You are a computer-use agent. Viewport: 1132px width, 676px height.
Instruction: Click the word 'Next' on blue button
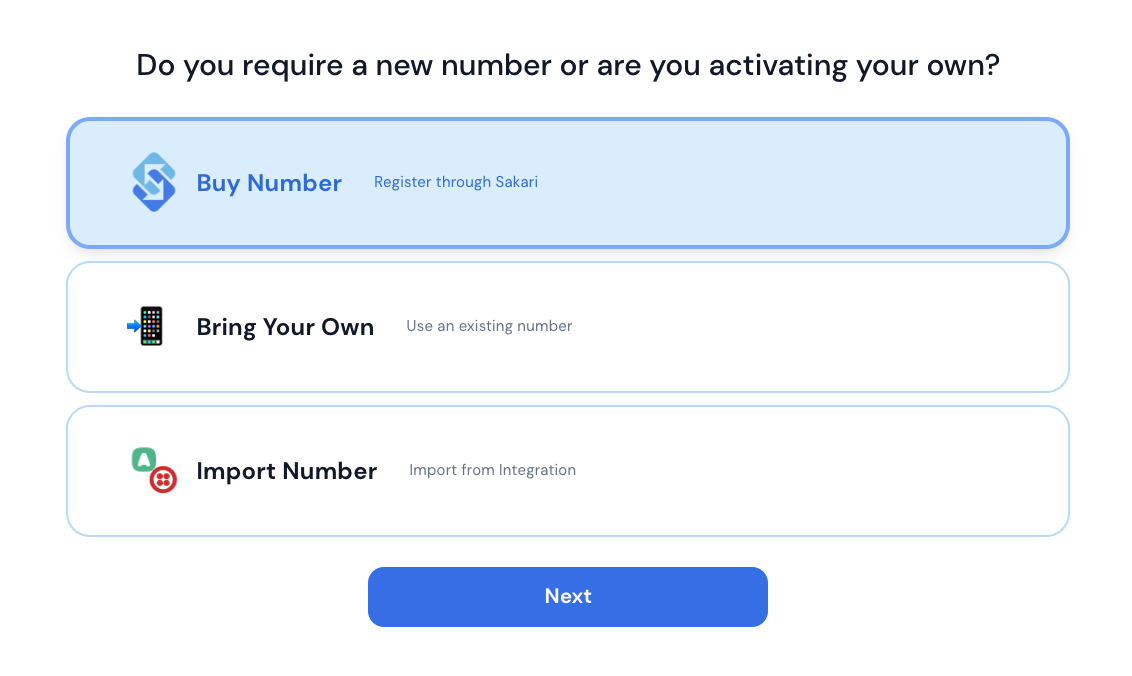click(x=567, y=596)
